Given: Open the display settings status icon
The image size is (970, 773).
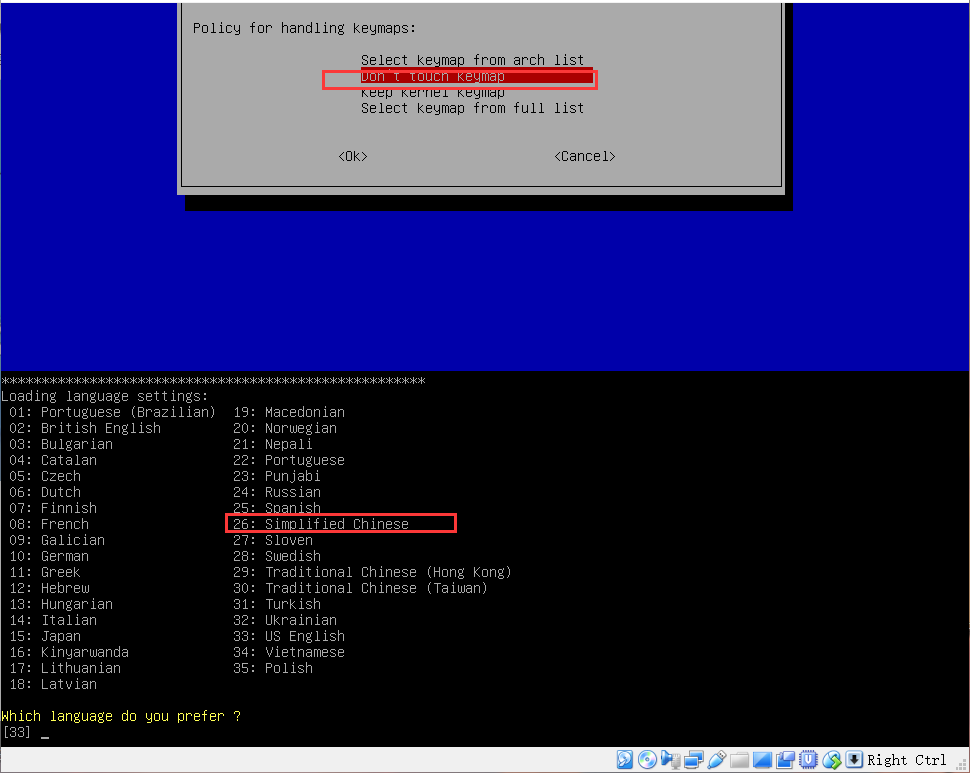Looking at the screenshot, I should (x=762, y=759).
